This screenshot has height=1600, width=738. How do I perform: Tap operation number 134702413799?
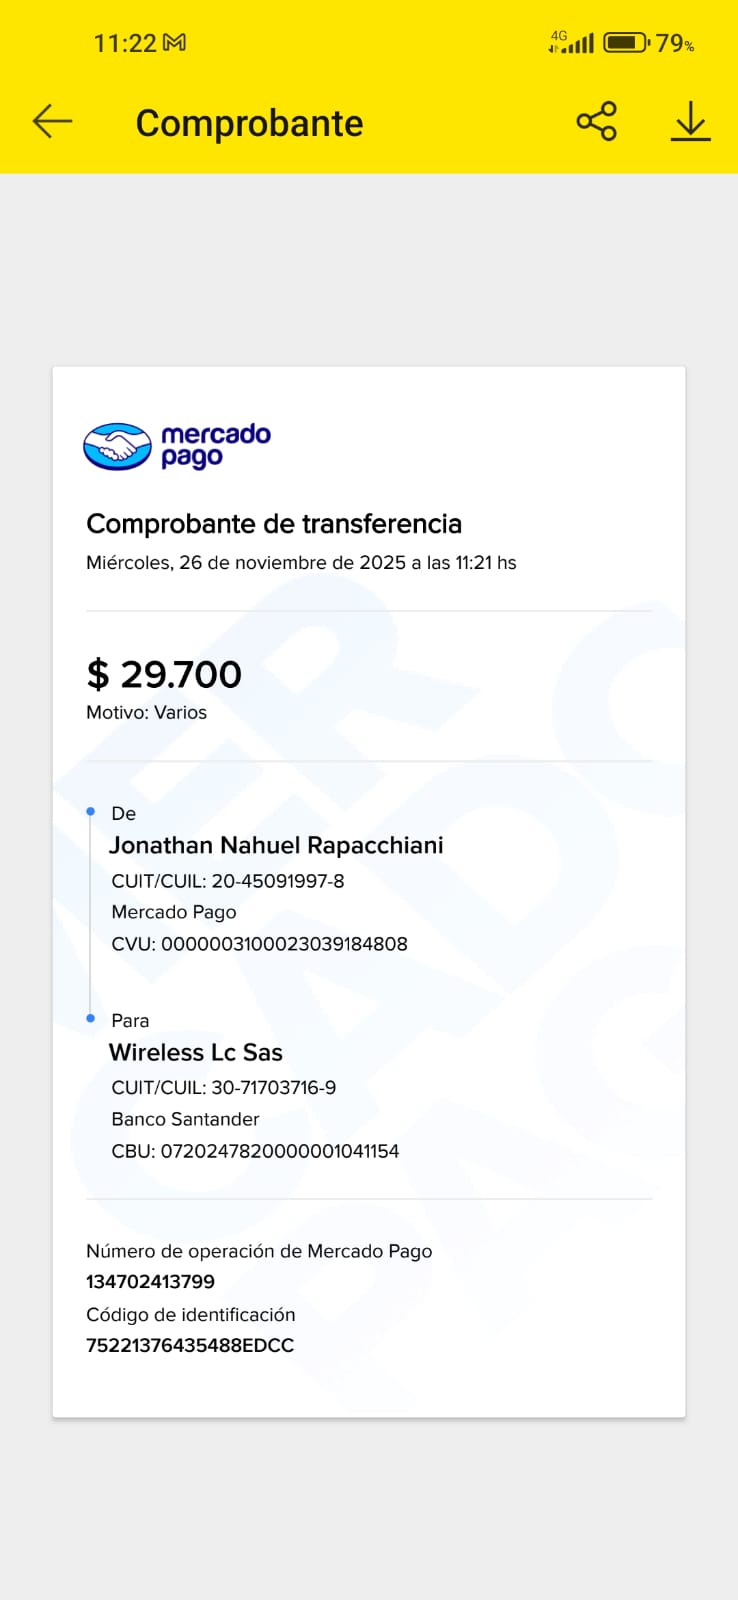[150, 1282]
